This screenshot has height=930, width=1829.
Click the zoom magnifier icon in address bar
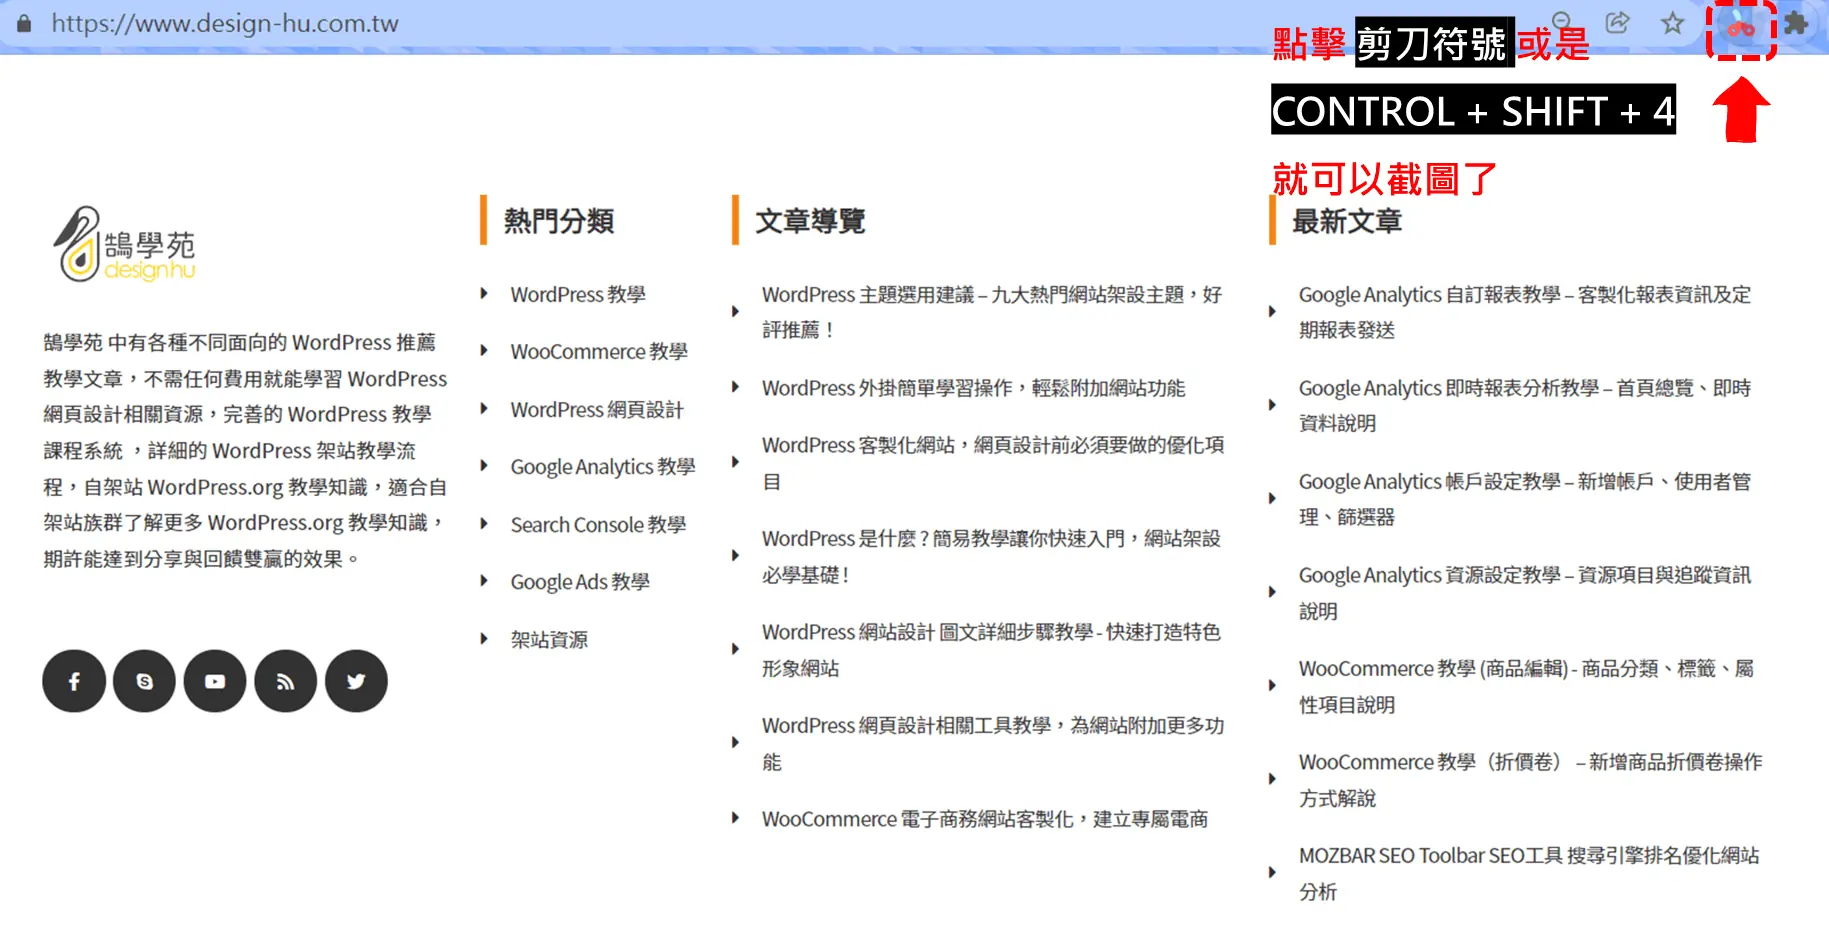1562,20
